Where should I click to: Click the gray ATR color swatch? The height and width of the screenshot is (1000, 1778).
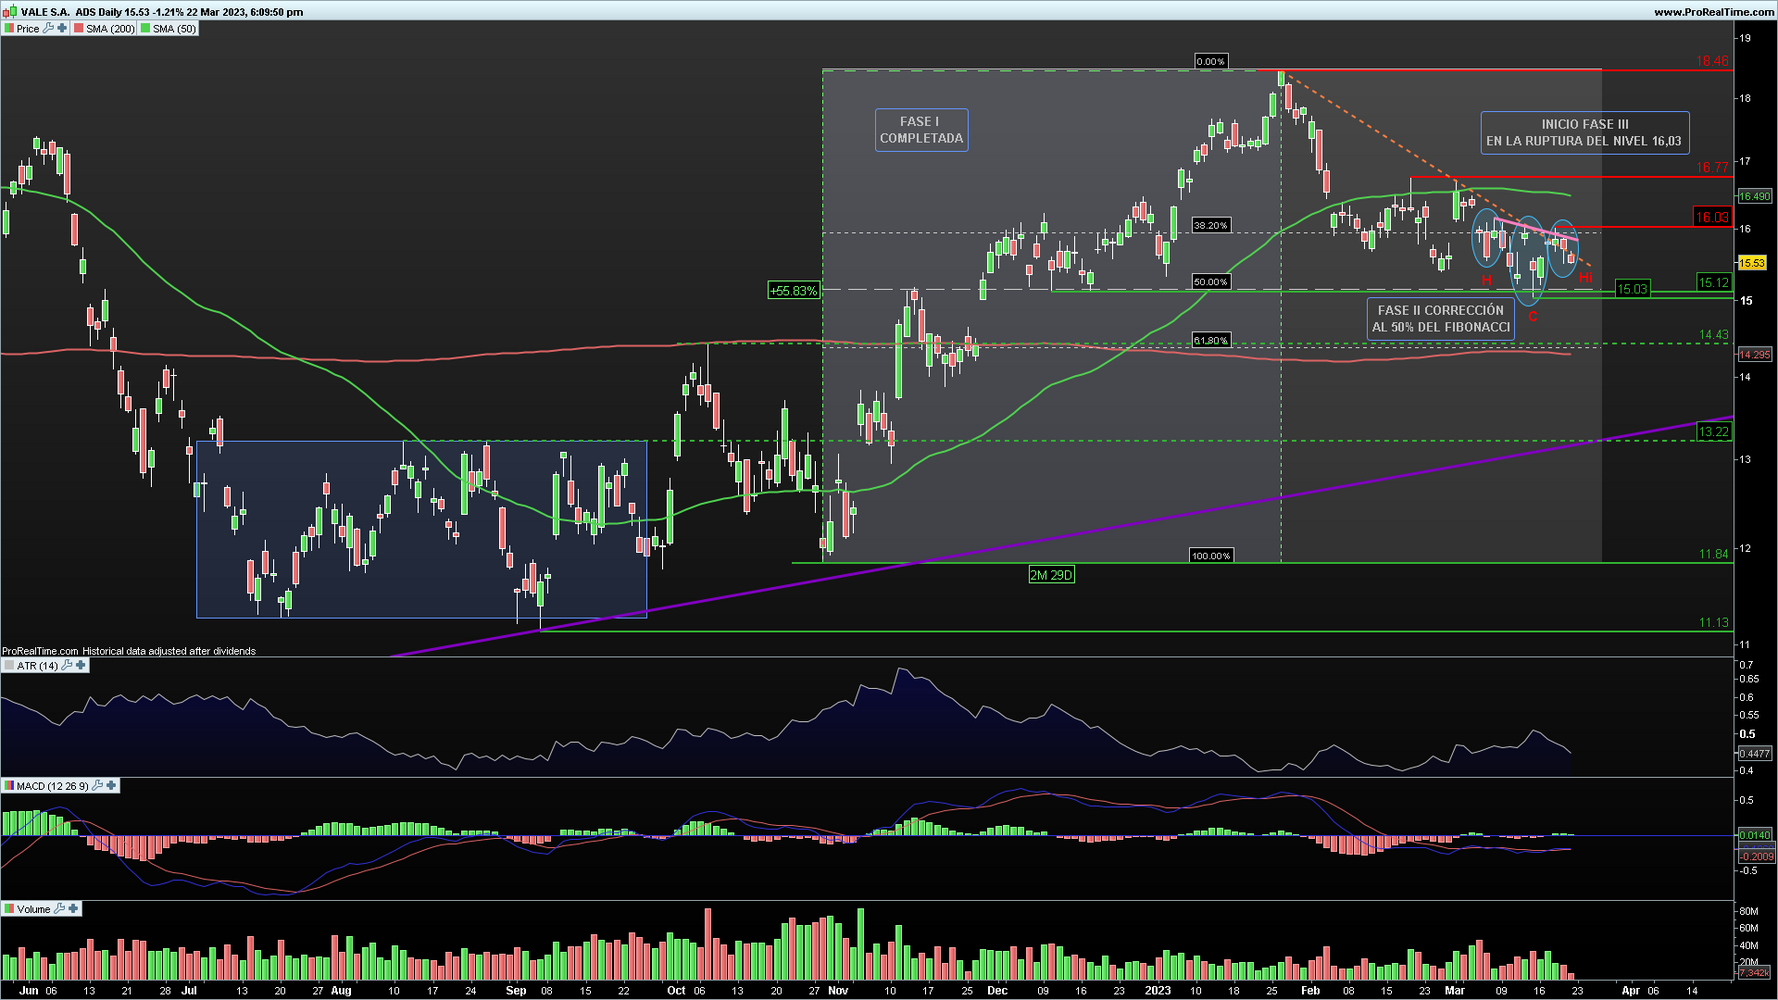tap(9, 666)
